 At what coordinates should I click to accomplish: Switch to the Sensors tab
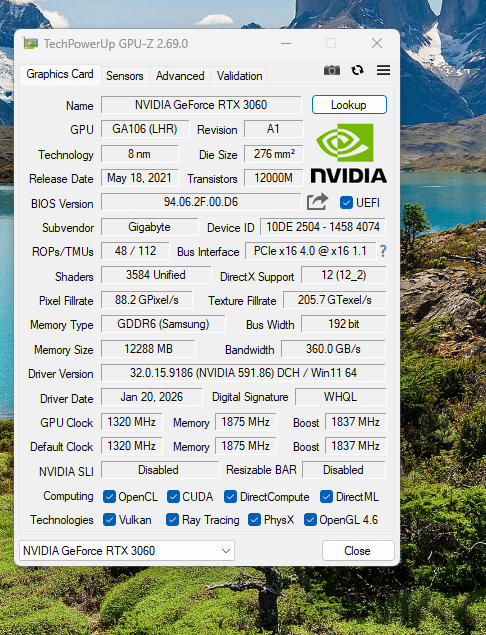(125, 76)
